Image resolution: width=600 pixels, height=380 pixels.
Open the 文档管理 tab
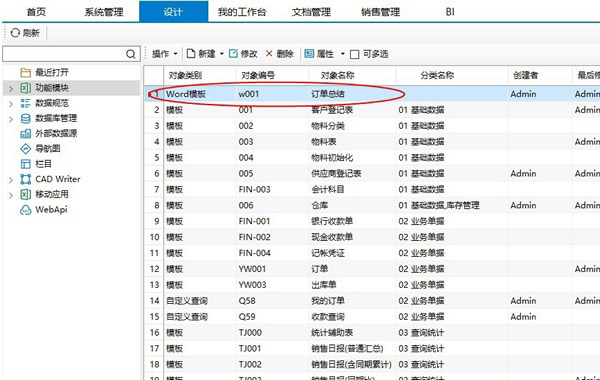click(311, 12)
